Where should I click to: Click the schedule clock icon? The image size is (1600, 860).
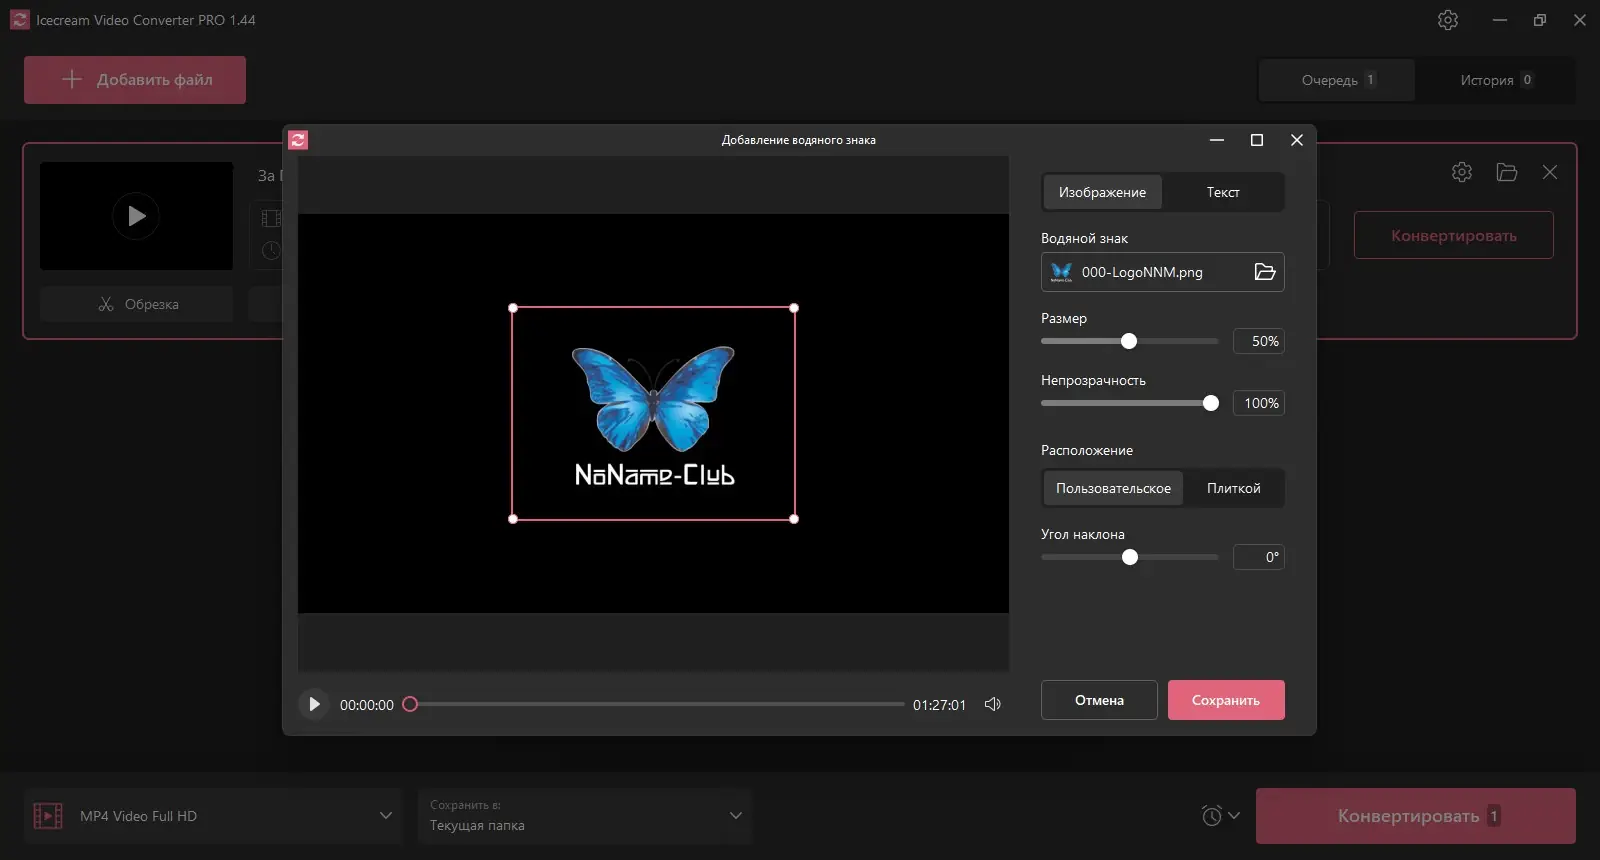pyautogui.click(x=1212, y=815)
